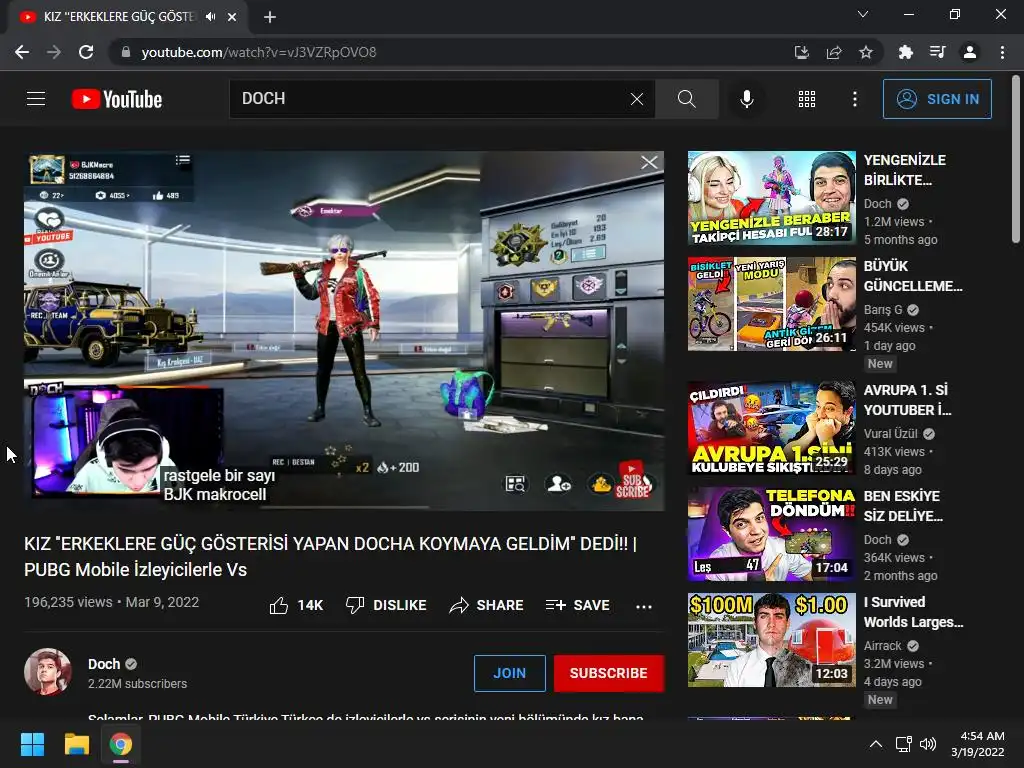Open Chrome profile avatar icon
Image resolution: width=1024 pixels, height=768 pixels.
tap(970, 52)
